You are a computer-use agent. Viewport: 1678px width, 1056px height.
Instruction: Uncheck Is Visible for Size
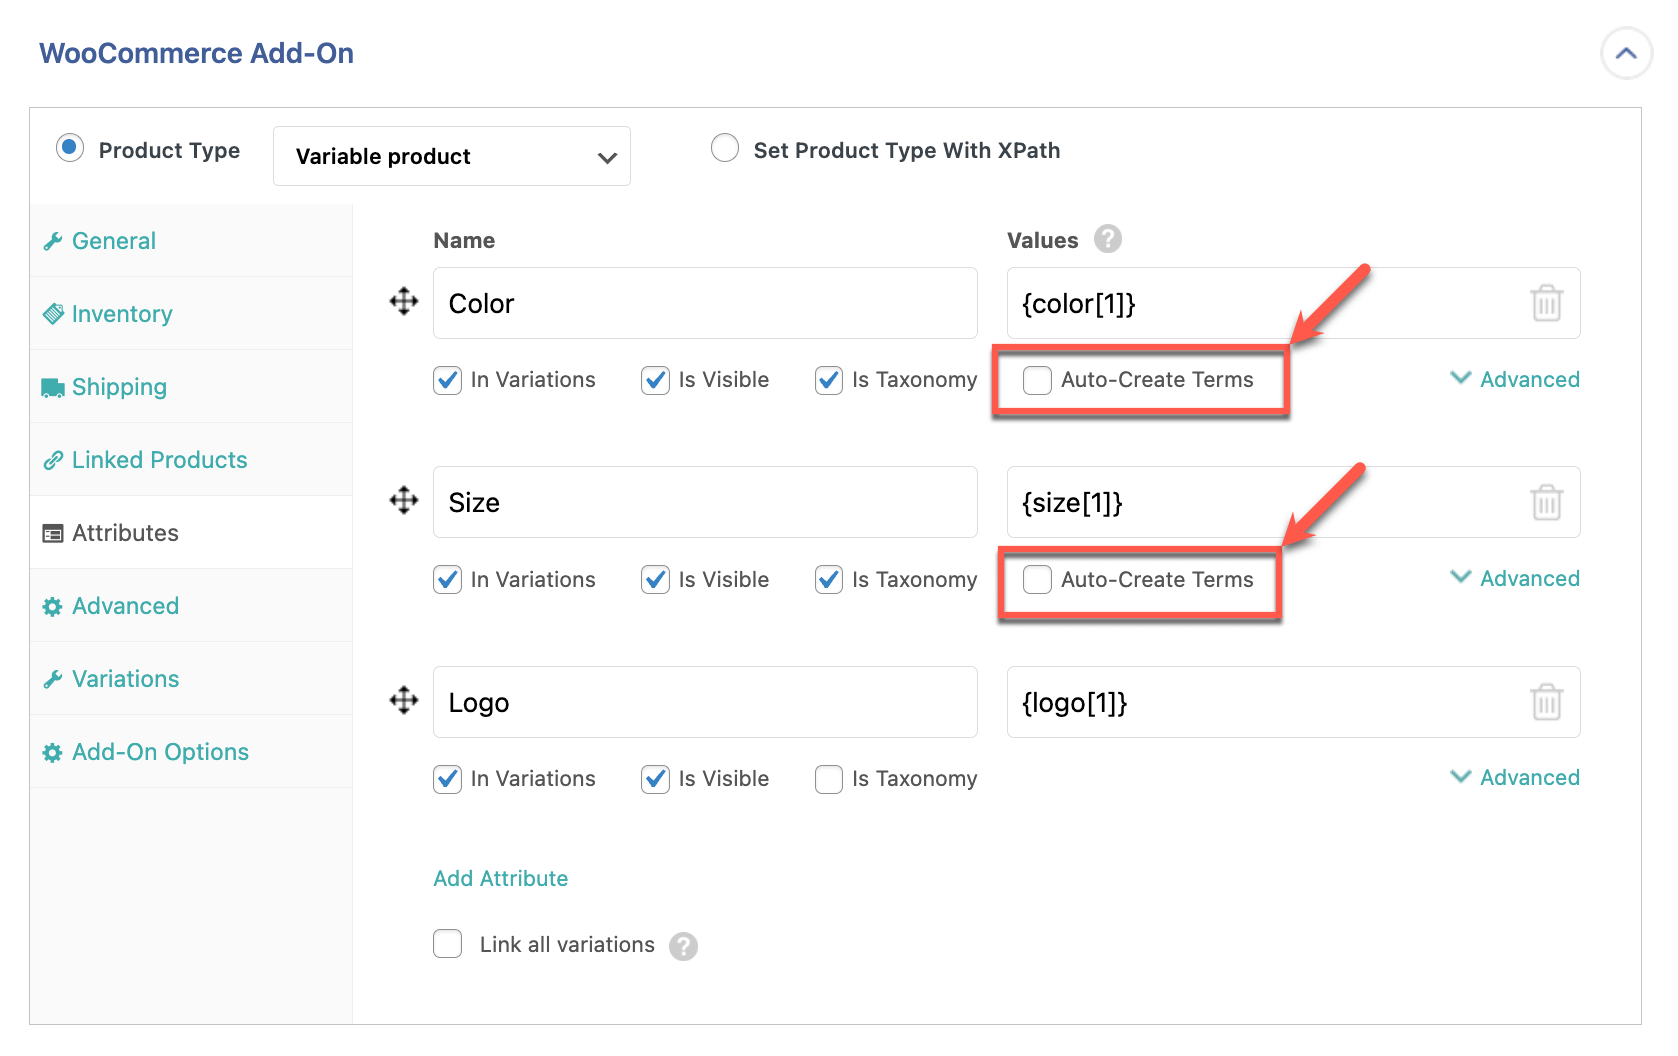[x=656, y=580]
